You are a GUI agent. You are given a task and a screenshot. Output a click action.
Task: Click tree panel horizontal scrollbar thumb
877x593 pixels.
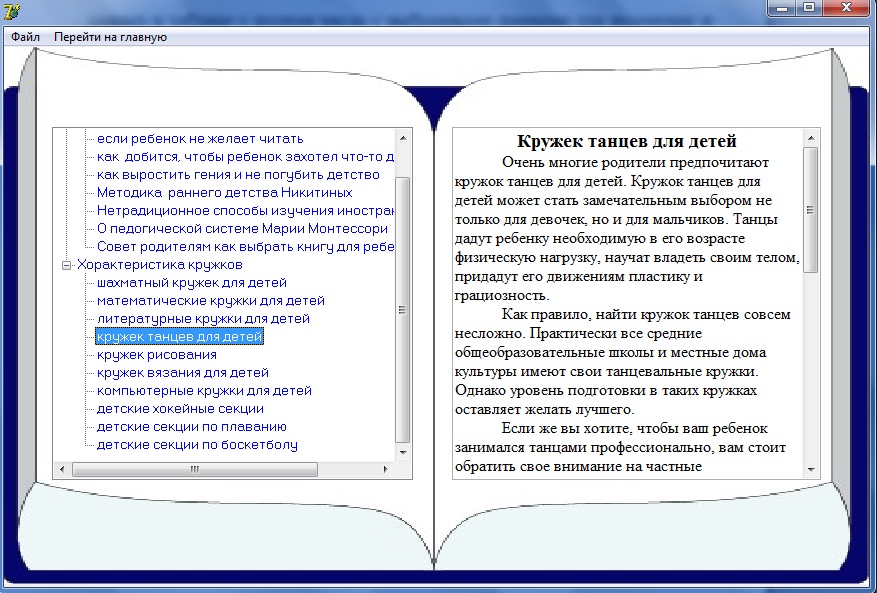[x=195, y=469]
